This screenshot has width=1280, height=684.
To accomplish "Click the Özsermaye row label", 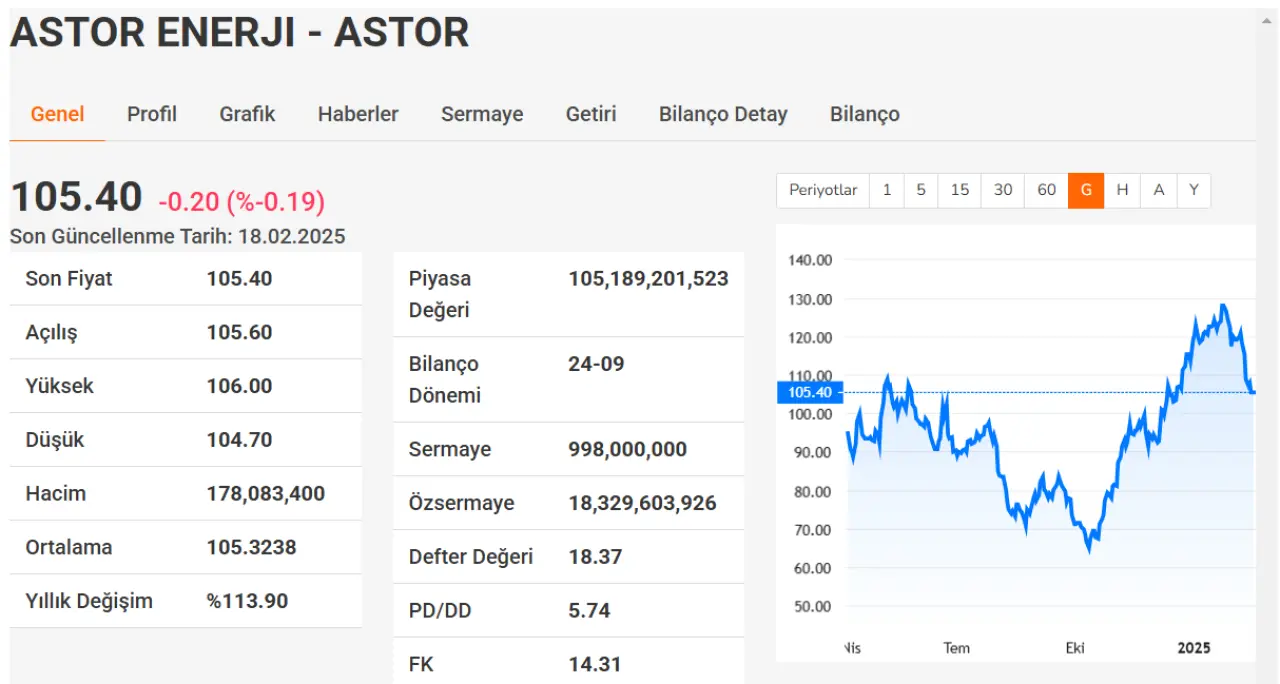I will click(462, 503).
